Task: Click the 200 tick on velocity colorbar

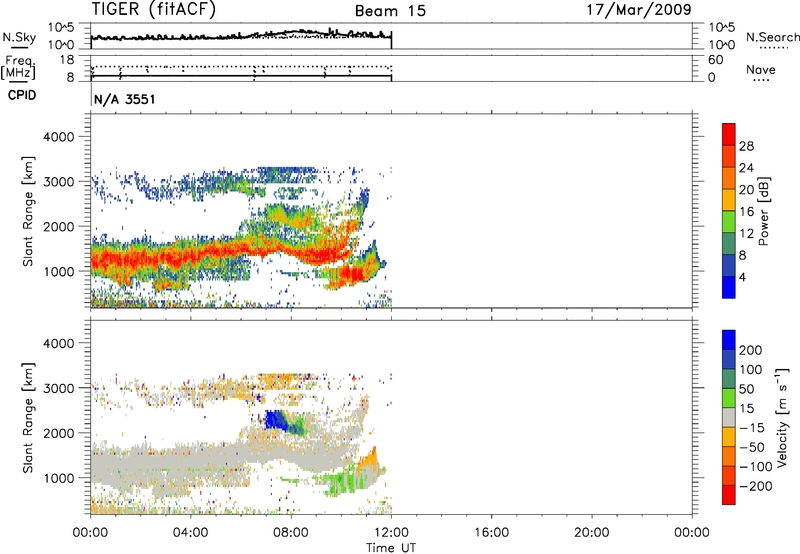Action: coord(751,350)
